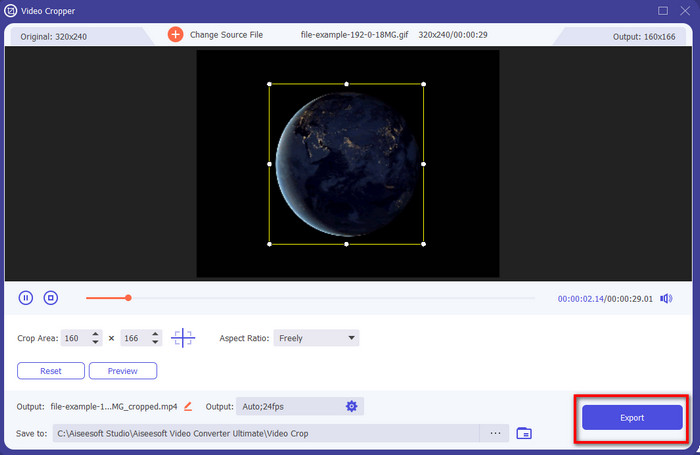Click the Preview button
Screen dimensions: 700x455
pyautogui.click(x=122, y=371)
